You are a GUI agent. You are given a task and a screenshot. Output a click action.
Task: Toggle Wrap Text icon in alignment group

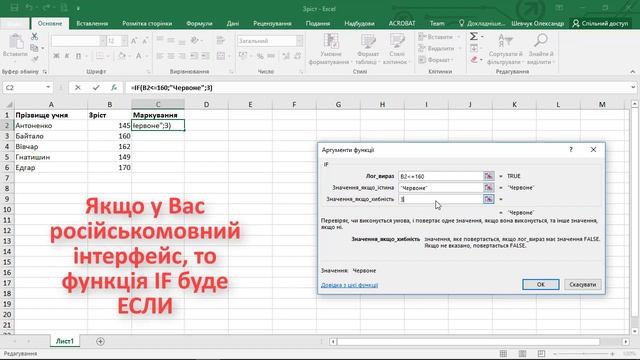[221, 40]
